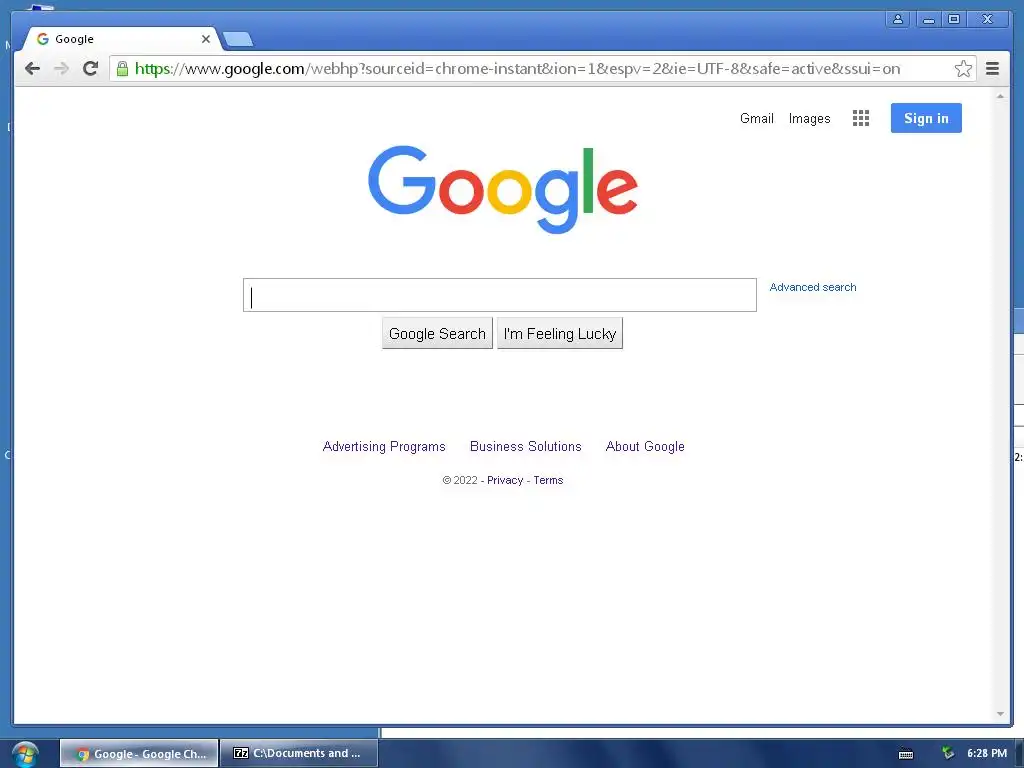Open the Images link
Screen dimensions: 1024x768
coord(809,118)
